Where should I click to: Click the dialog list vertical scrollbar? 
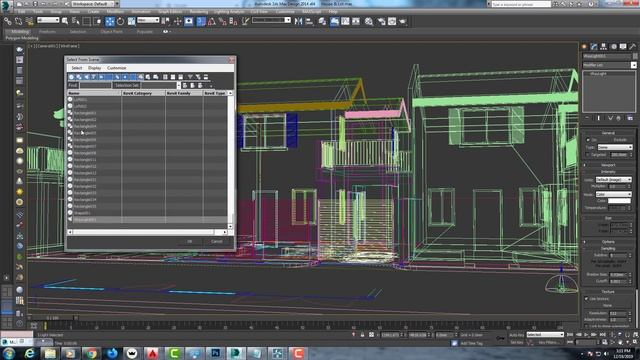coord(230,159)
